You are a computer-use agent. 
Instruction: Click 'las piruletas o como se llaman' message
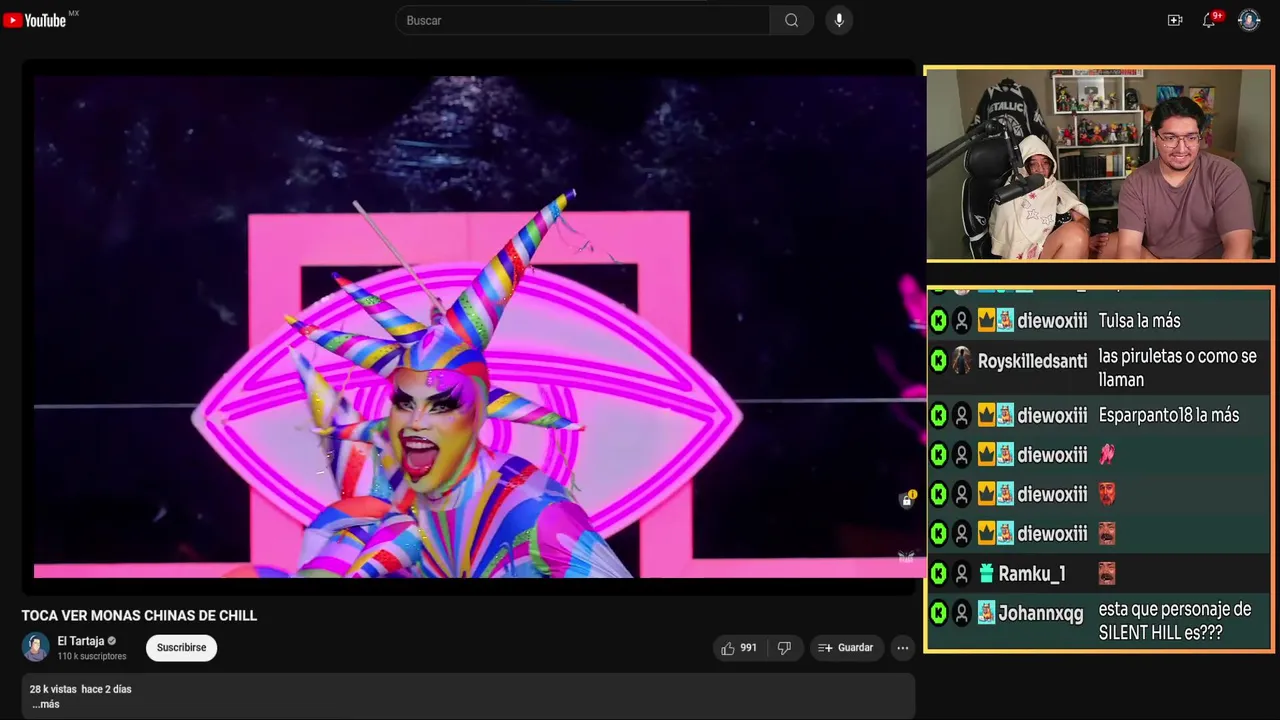coord(1177,368)
